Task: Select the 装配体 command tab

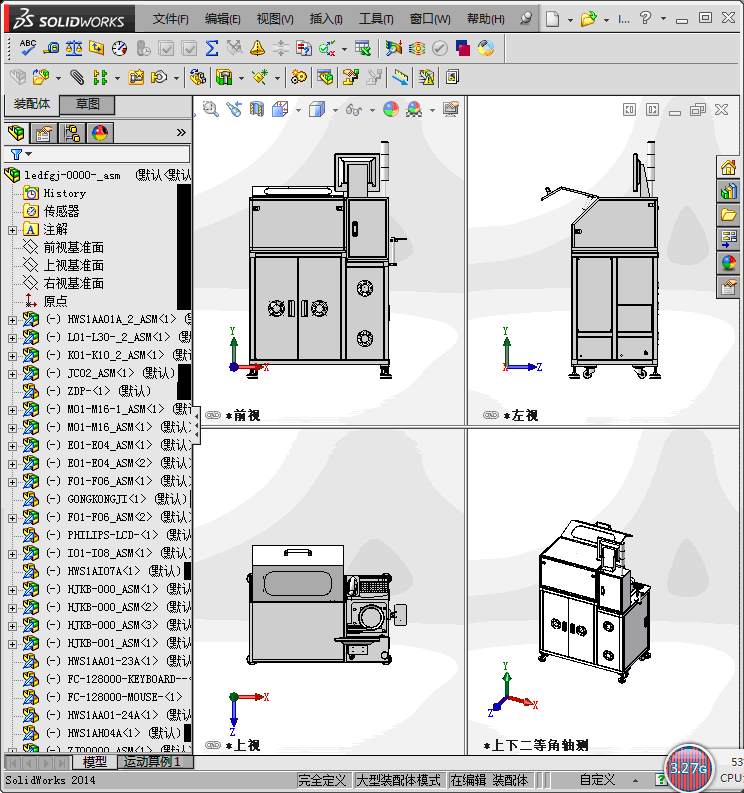Action: coord(32,104)
